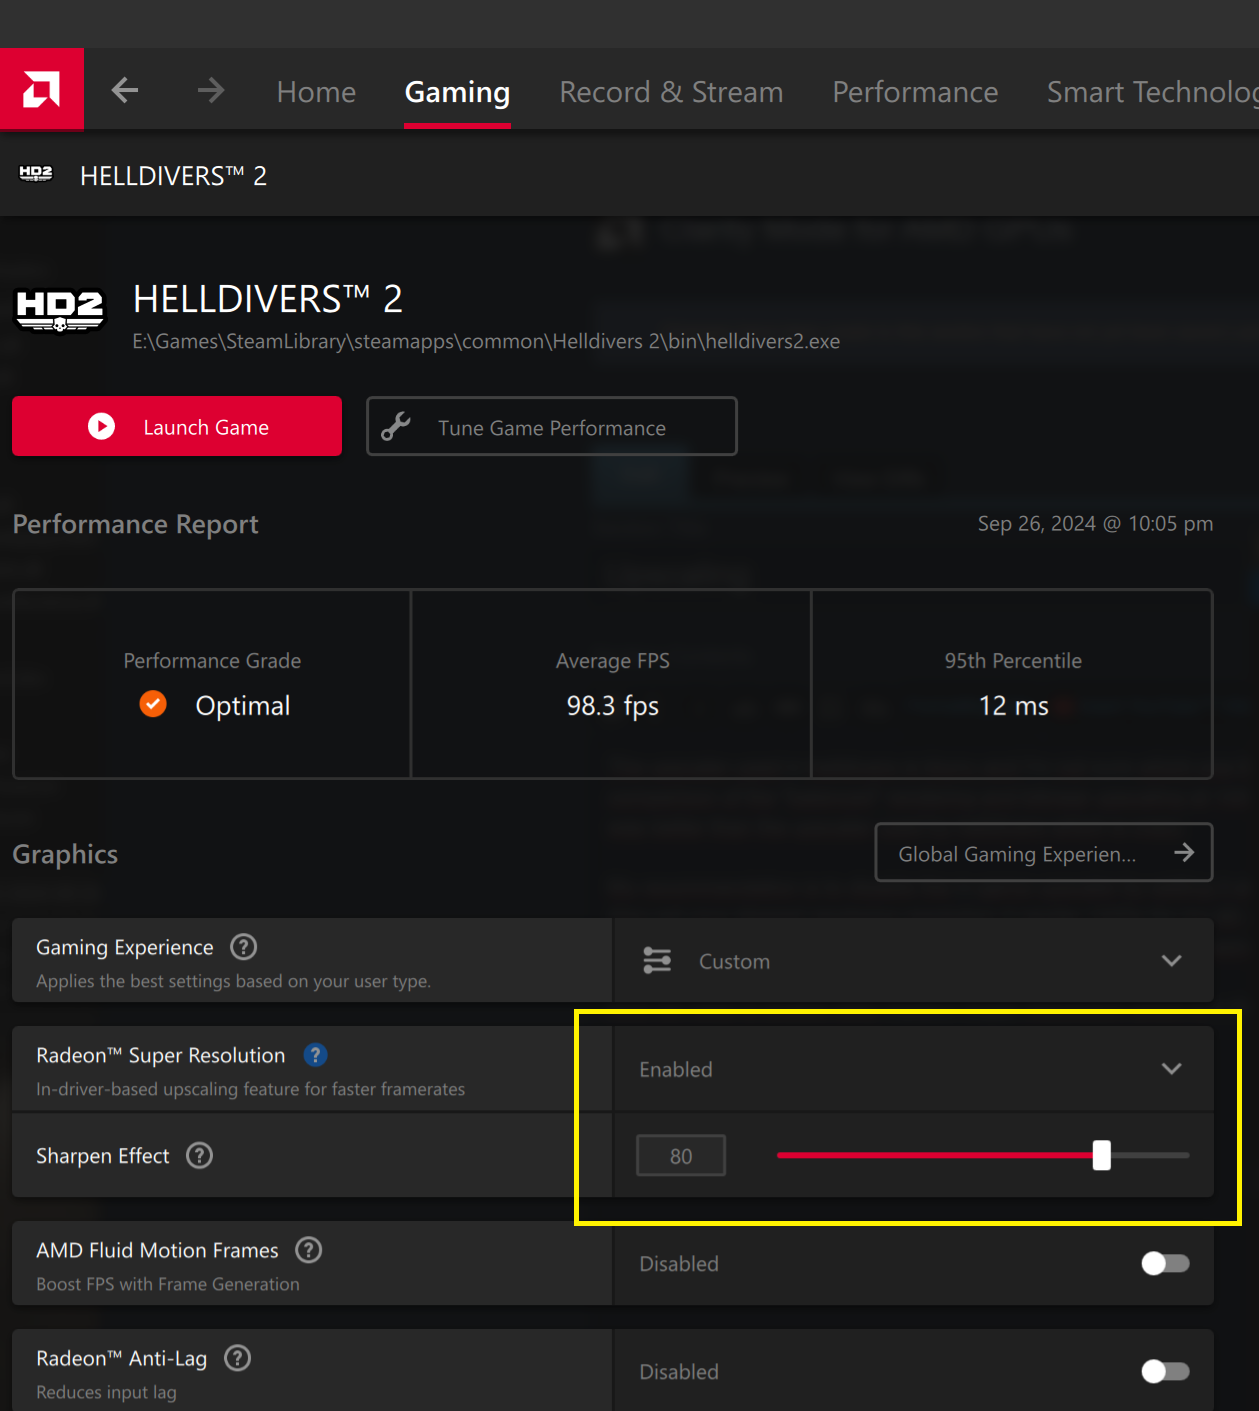Screen dimensions: 1259x1411
Task: Click the AMD logo icon
Action: [41, 89]
